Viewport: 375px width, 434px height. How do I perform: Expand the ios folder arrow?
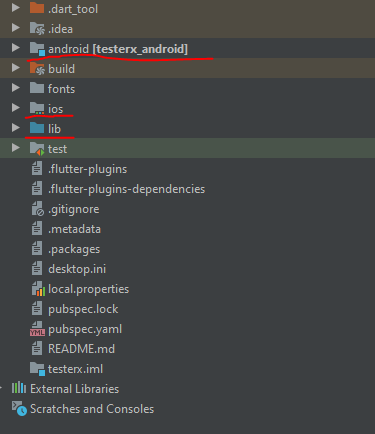15,108
